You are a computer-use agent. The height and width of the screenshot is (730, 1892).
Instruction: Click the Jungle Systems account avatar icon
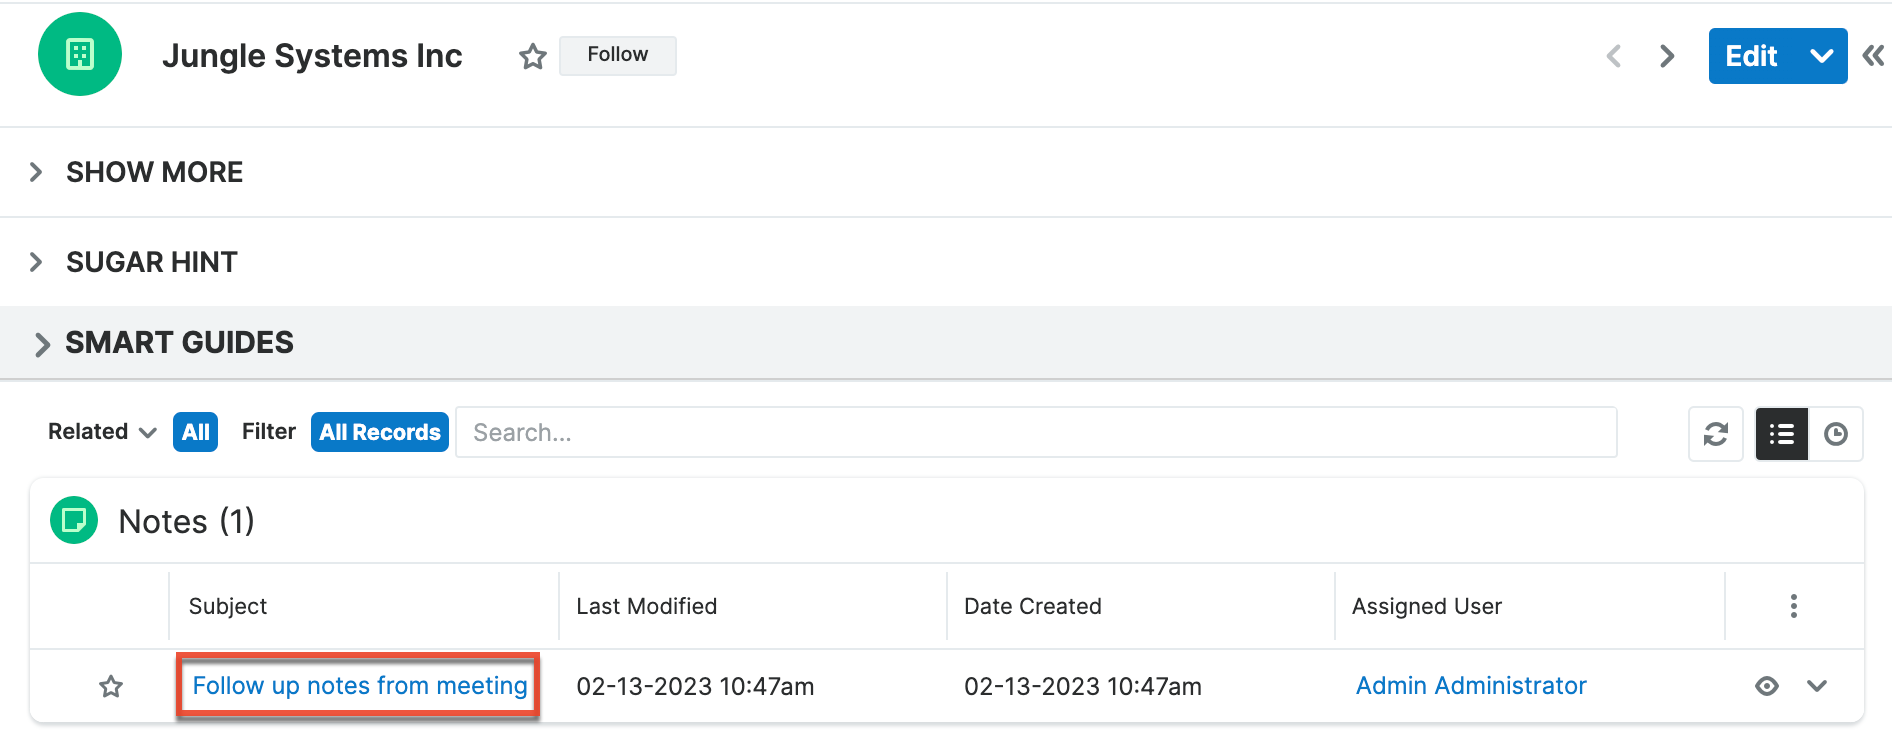coord(80,55)
